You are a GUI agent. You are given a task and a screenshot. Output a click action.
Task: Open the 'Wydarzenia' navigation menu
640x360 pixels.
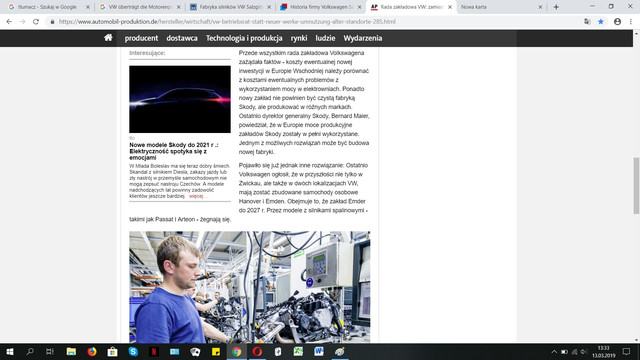[x=362, y=38]
